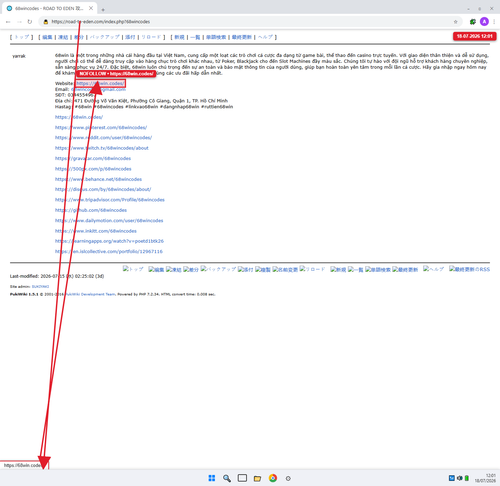Click the footer バックアップ icon link

point(218,269)
